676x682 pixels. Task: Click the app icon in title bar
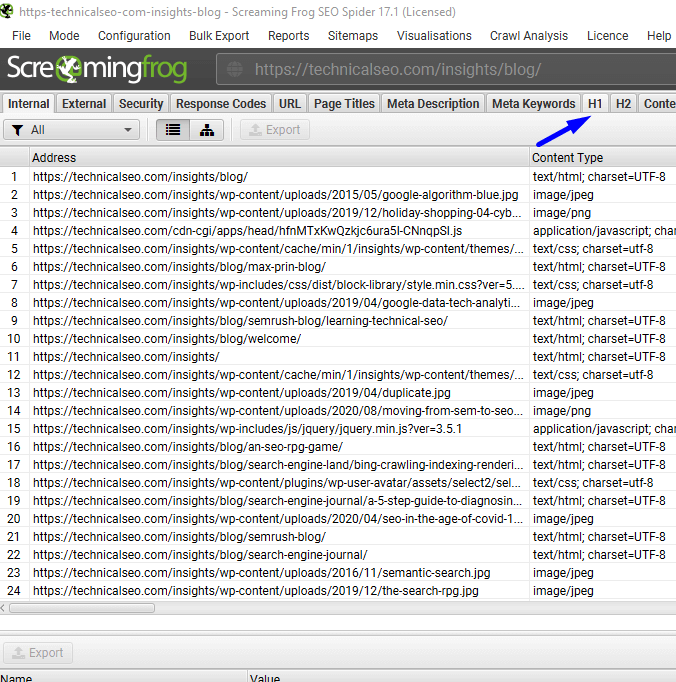[x=8, y=12]
